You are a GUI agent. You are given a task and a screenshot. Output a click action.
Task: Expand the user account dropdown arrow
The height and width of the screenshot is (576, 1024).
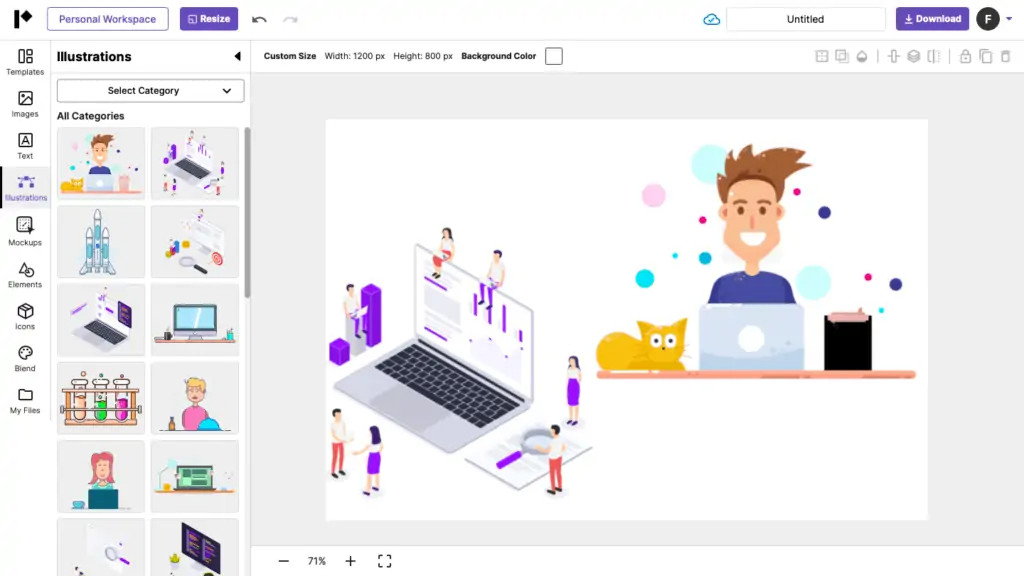(1008, 19)
